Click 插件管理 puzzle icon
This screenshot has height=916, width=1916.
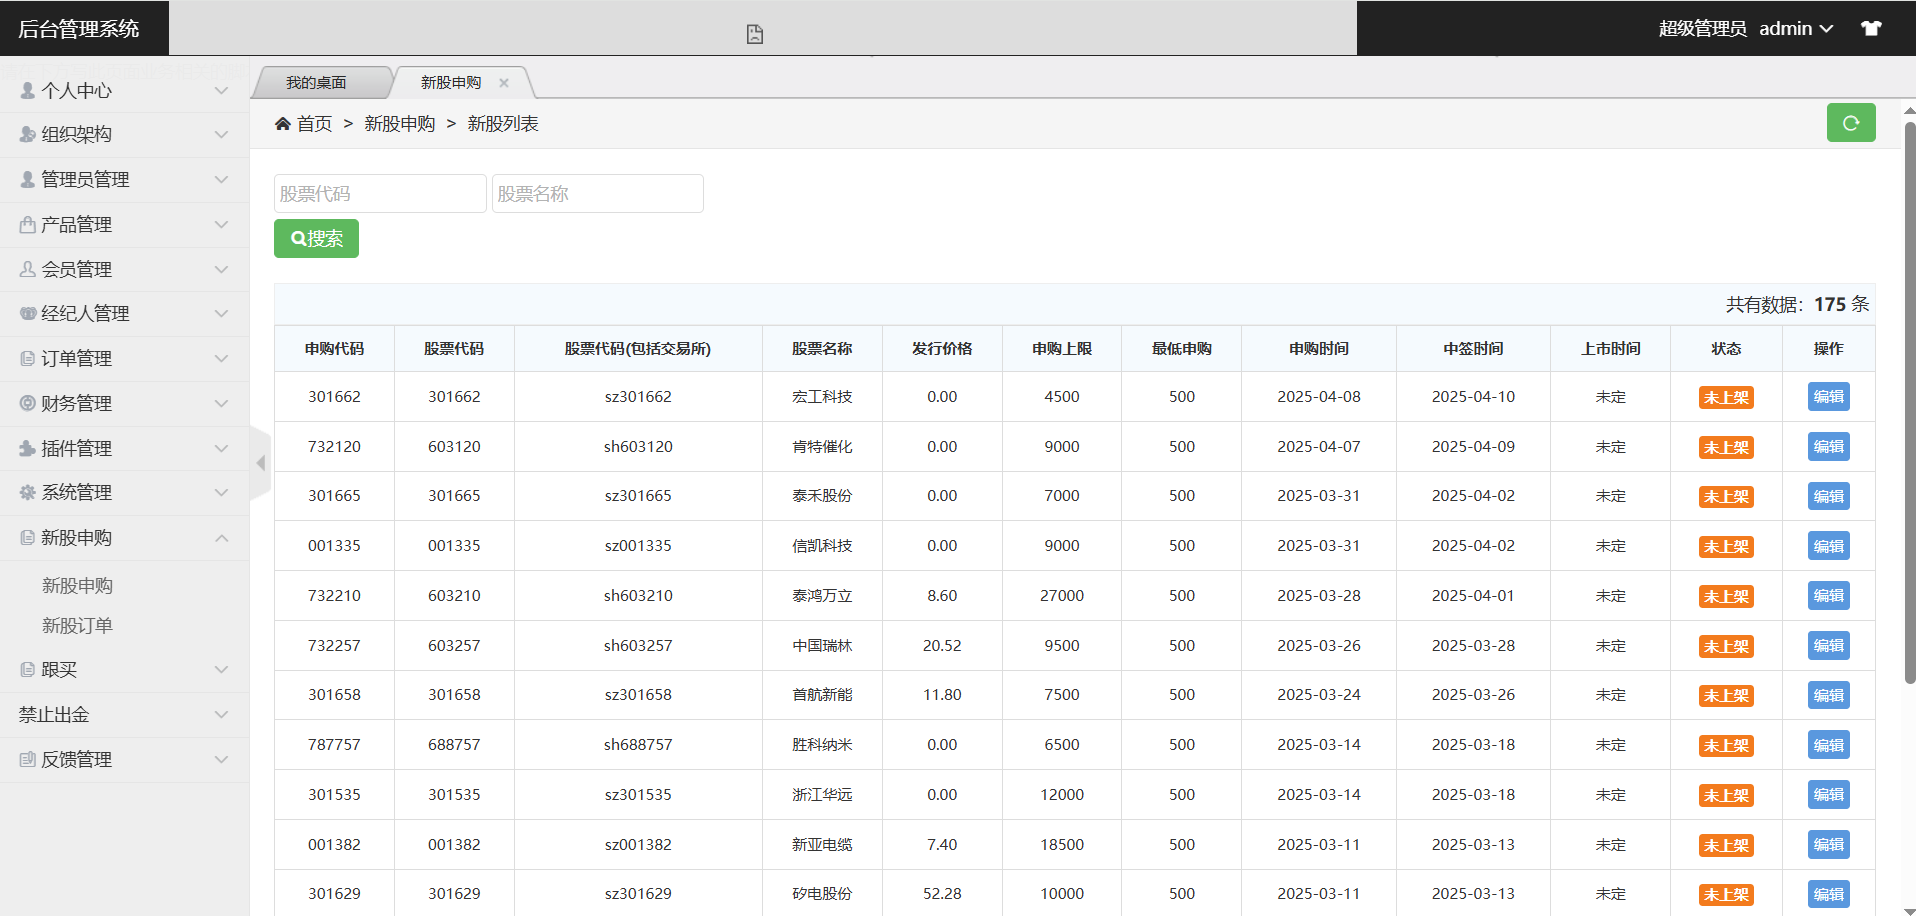tap(28, 448)
